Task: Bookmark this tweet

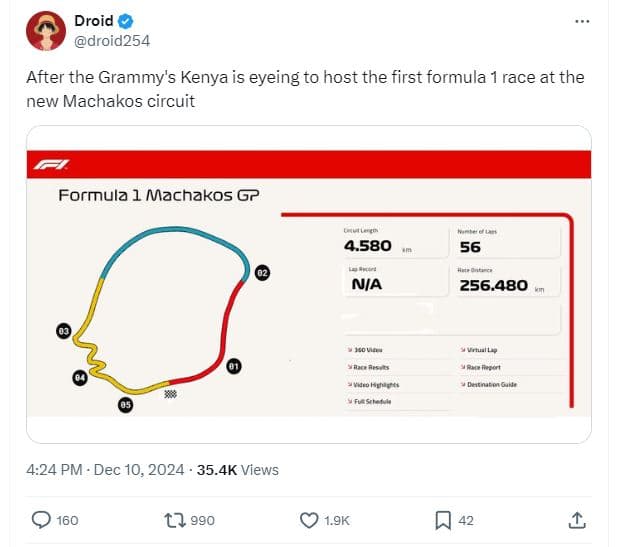Action: (443, 520)
